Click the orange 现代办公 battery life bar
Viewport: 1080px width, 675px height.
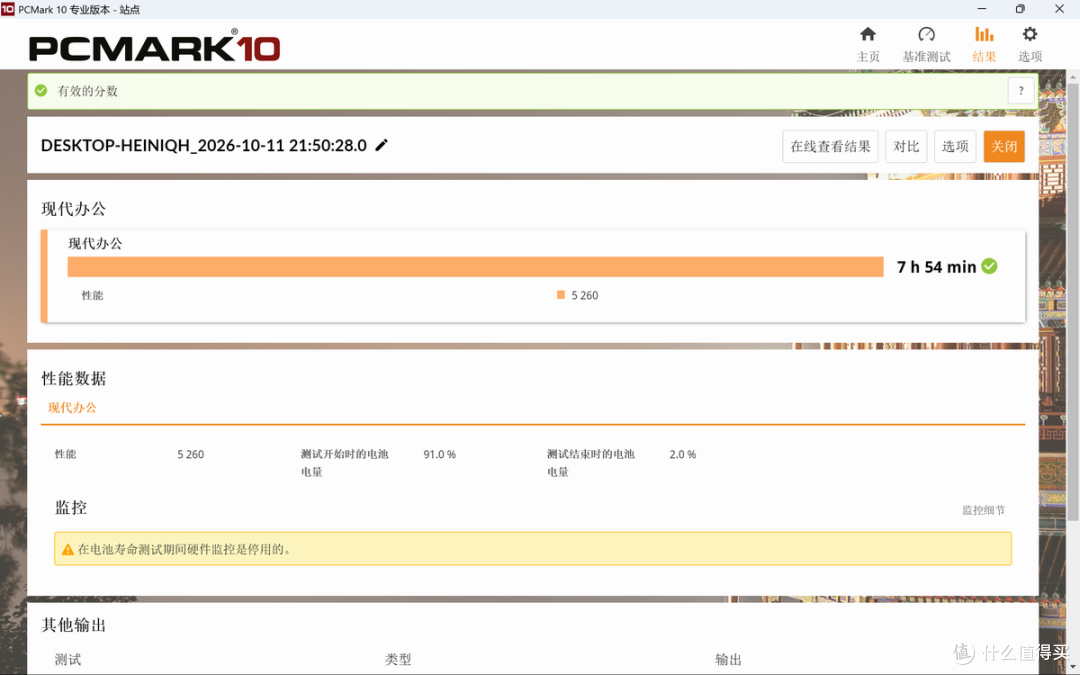click(x=475, y=267)
